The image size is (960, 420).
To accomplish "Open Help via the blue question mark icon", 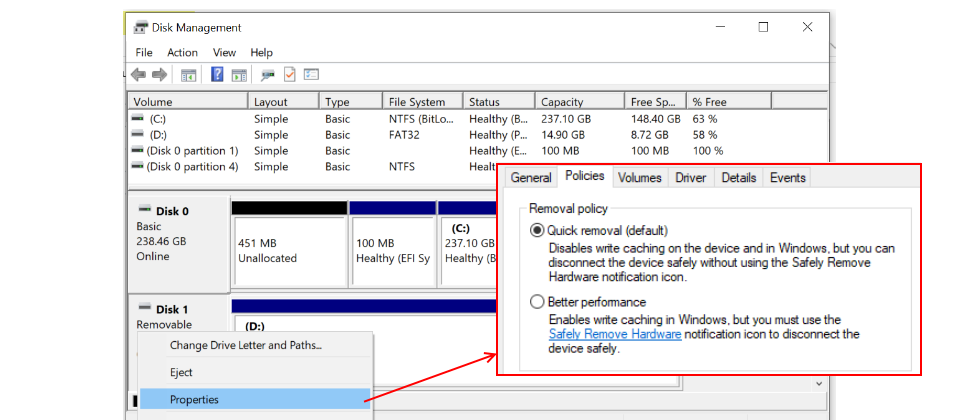I will point(216,75).
